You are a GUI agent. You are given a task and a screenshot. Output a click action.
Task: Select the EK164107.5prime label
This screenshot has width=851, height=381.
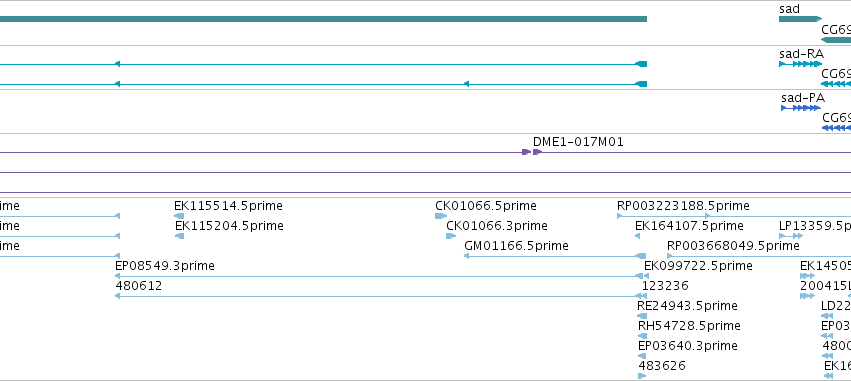point(689,225)
